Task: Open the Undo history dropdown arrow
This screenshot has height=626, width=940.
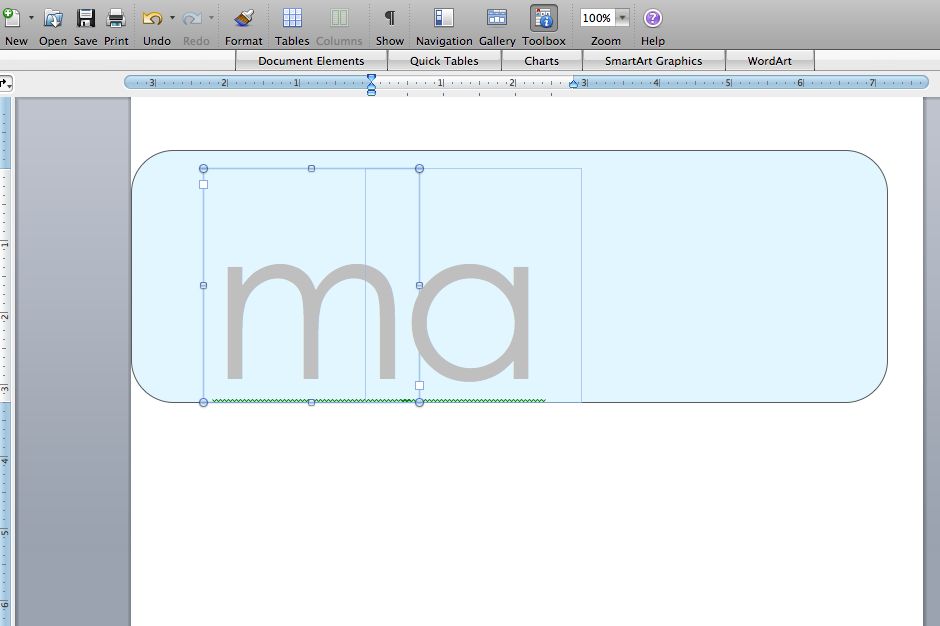Action: [172, 17]
